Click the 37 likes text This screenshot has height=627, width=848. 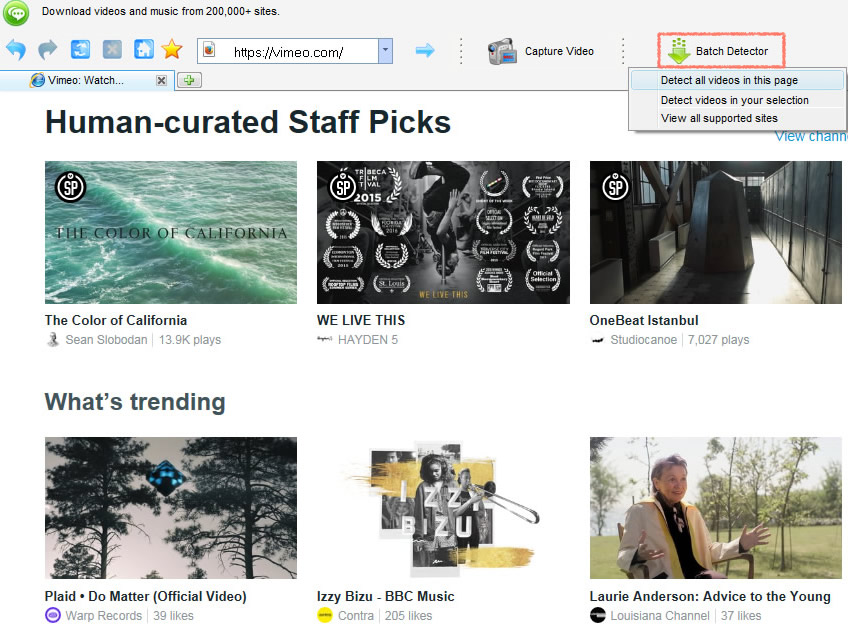tap(741, 616)
